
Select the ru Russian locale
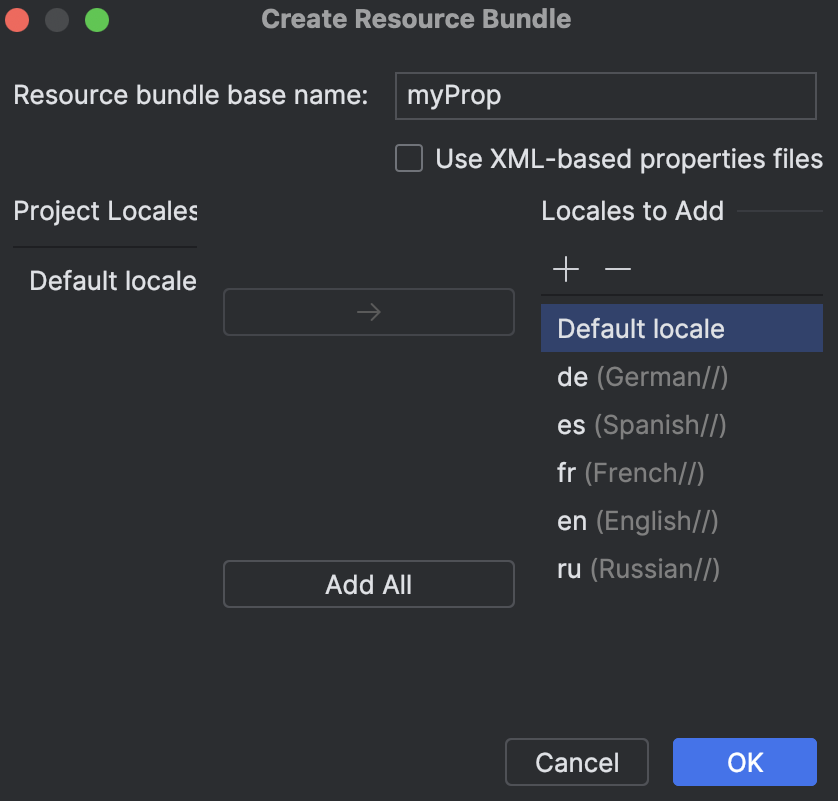(640, 569)
